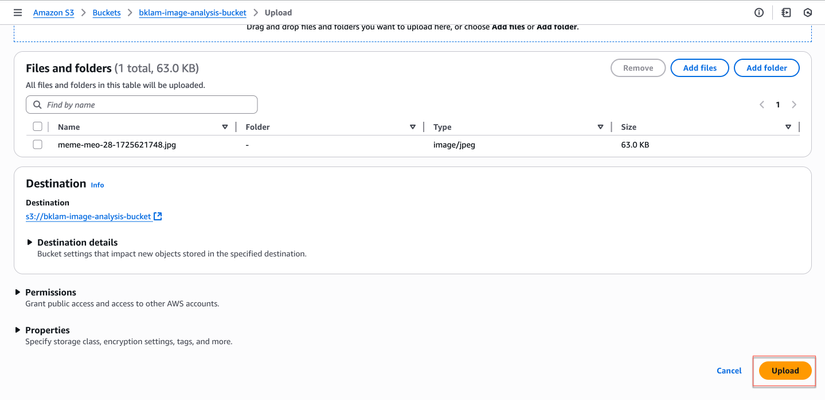The image size is (825, 400).
Task: Expand the Properties section
Action: pyautogui.click(x=18, y=330)
